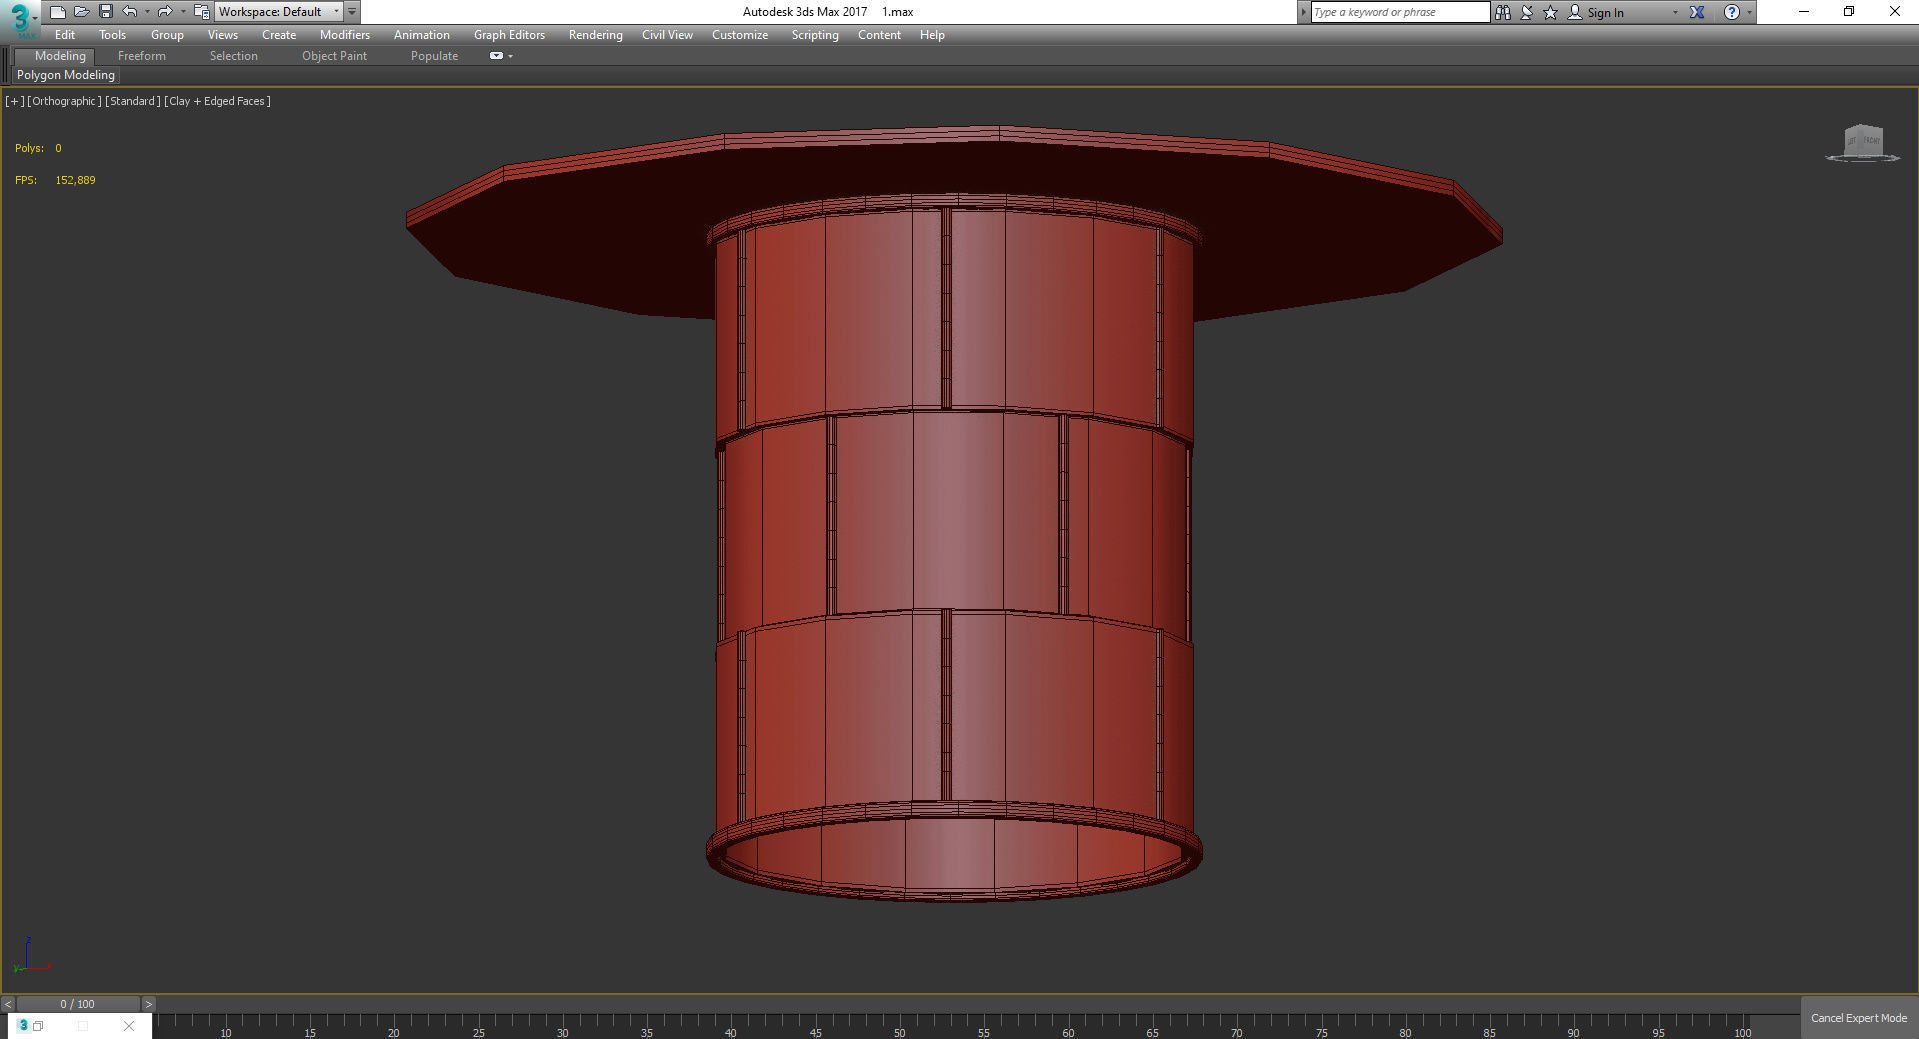Open the Scripting menu
Image resolution: width=1919 pixels, height=1039 pixels.
point(815,35)
